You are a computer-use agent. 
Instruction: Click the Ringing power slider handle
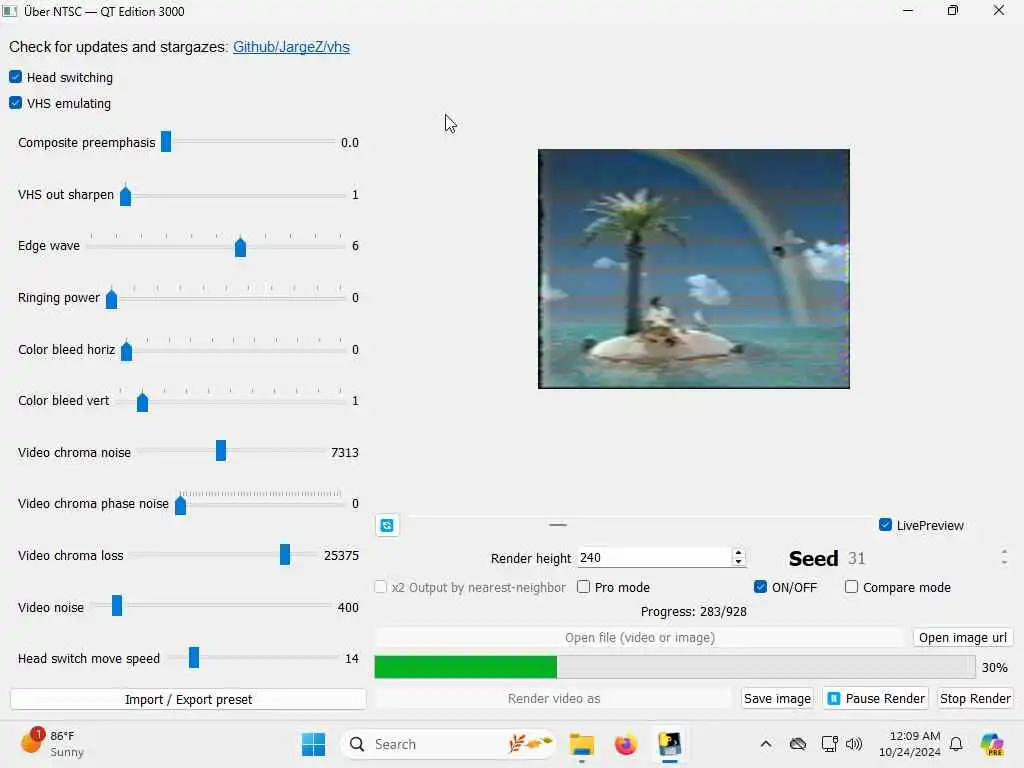112,298
